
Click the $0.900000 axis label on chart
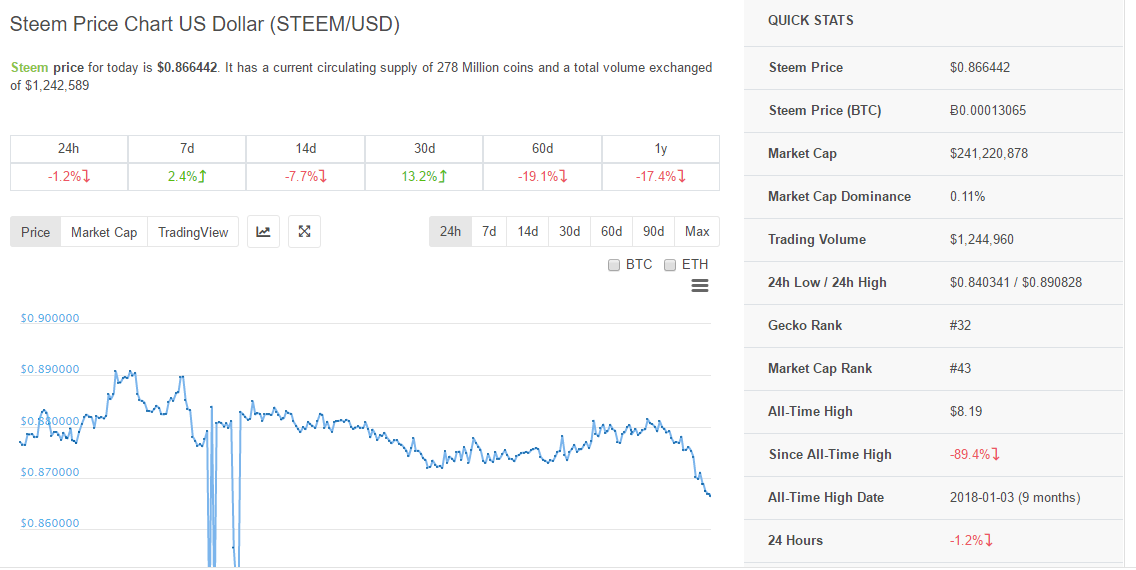coord(50,319)
